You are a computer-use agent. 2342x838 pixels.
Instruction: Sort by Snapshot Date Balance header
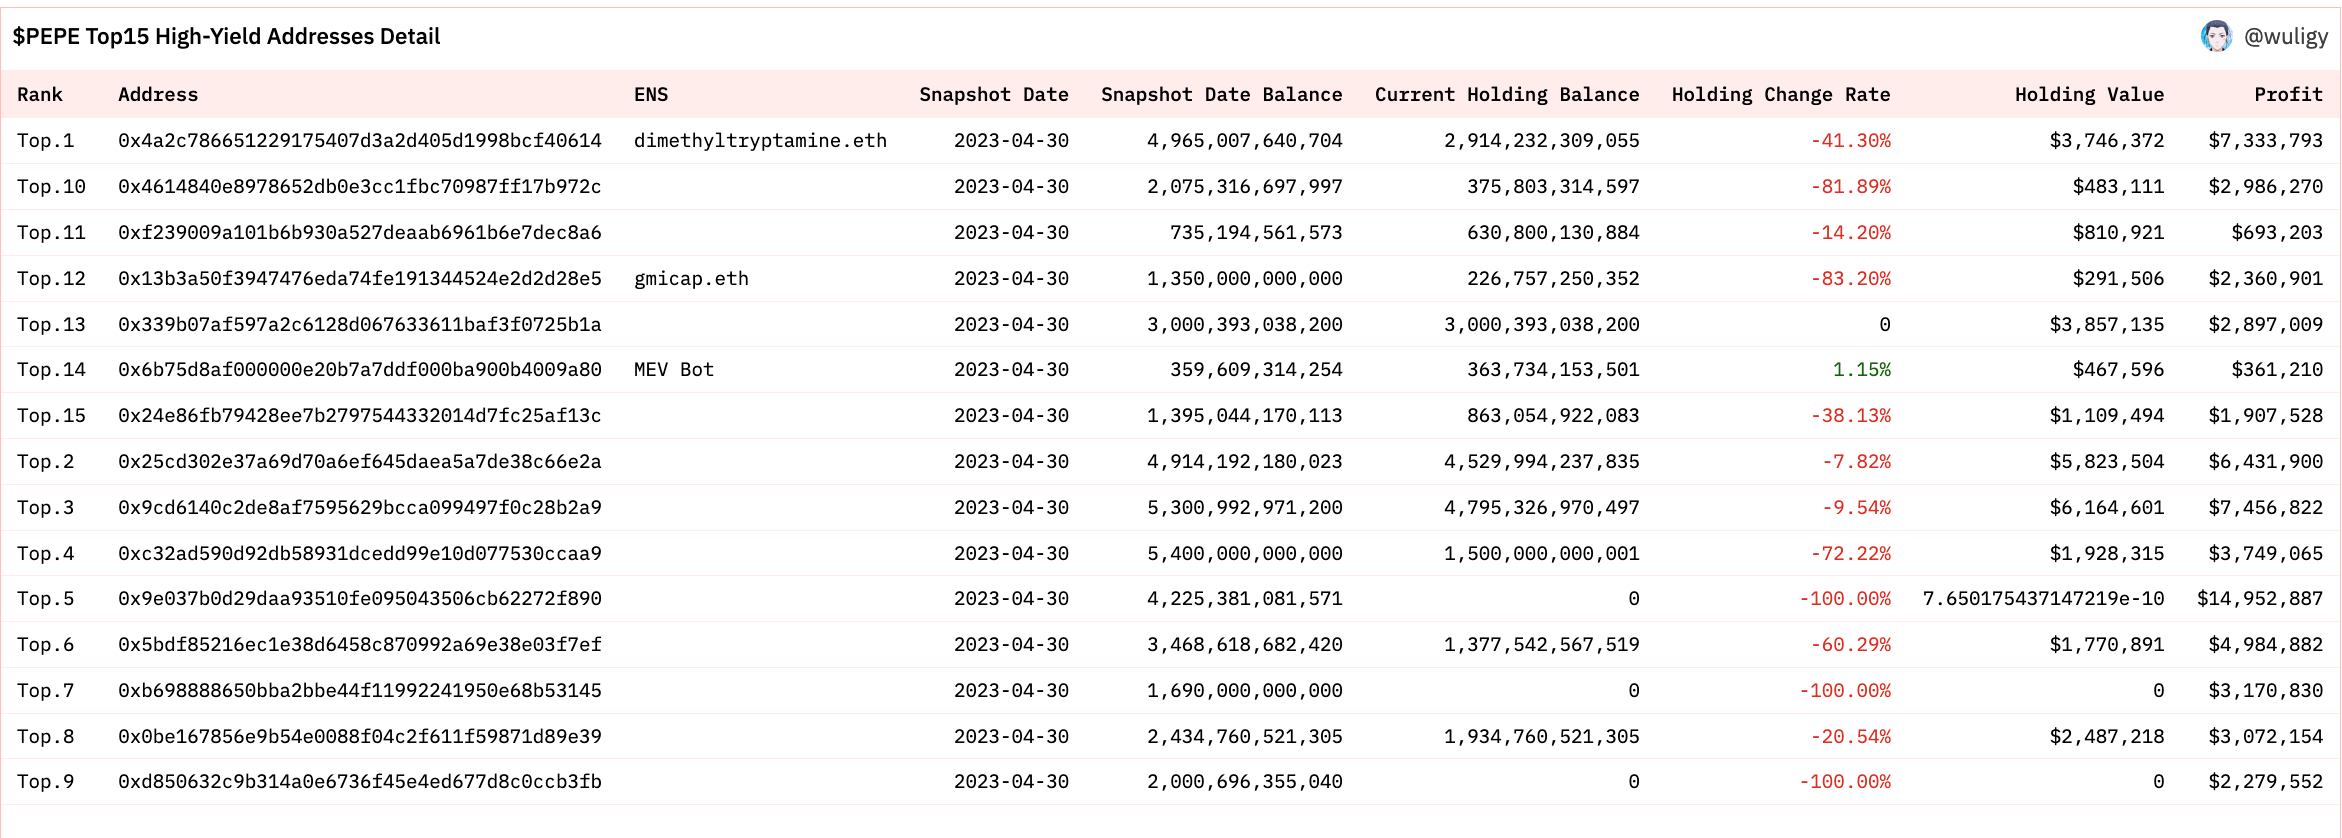1221,95
